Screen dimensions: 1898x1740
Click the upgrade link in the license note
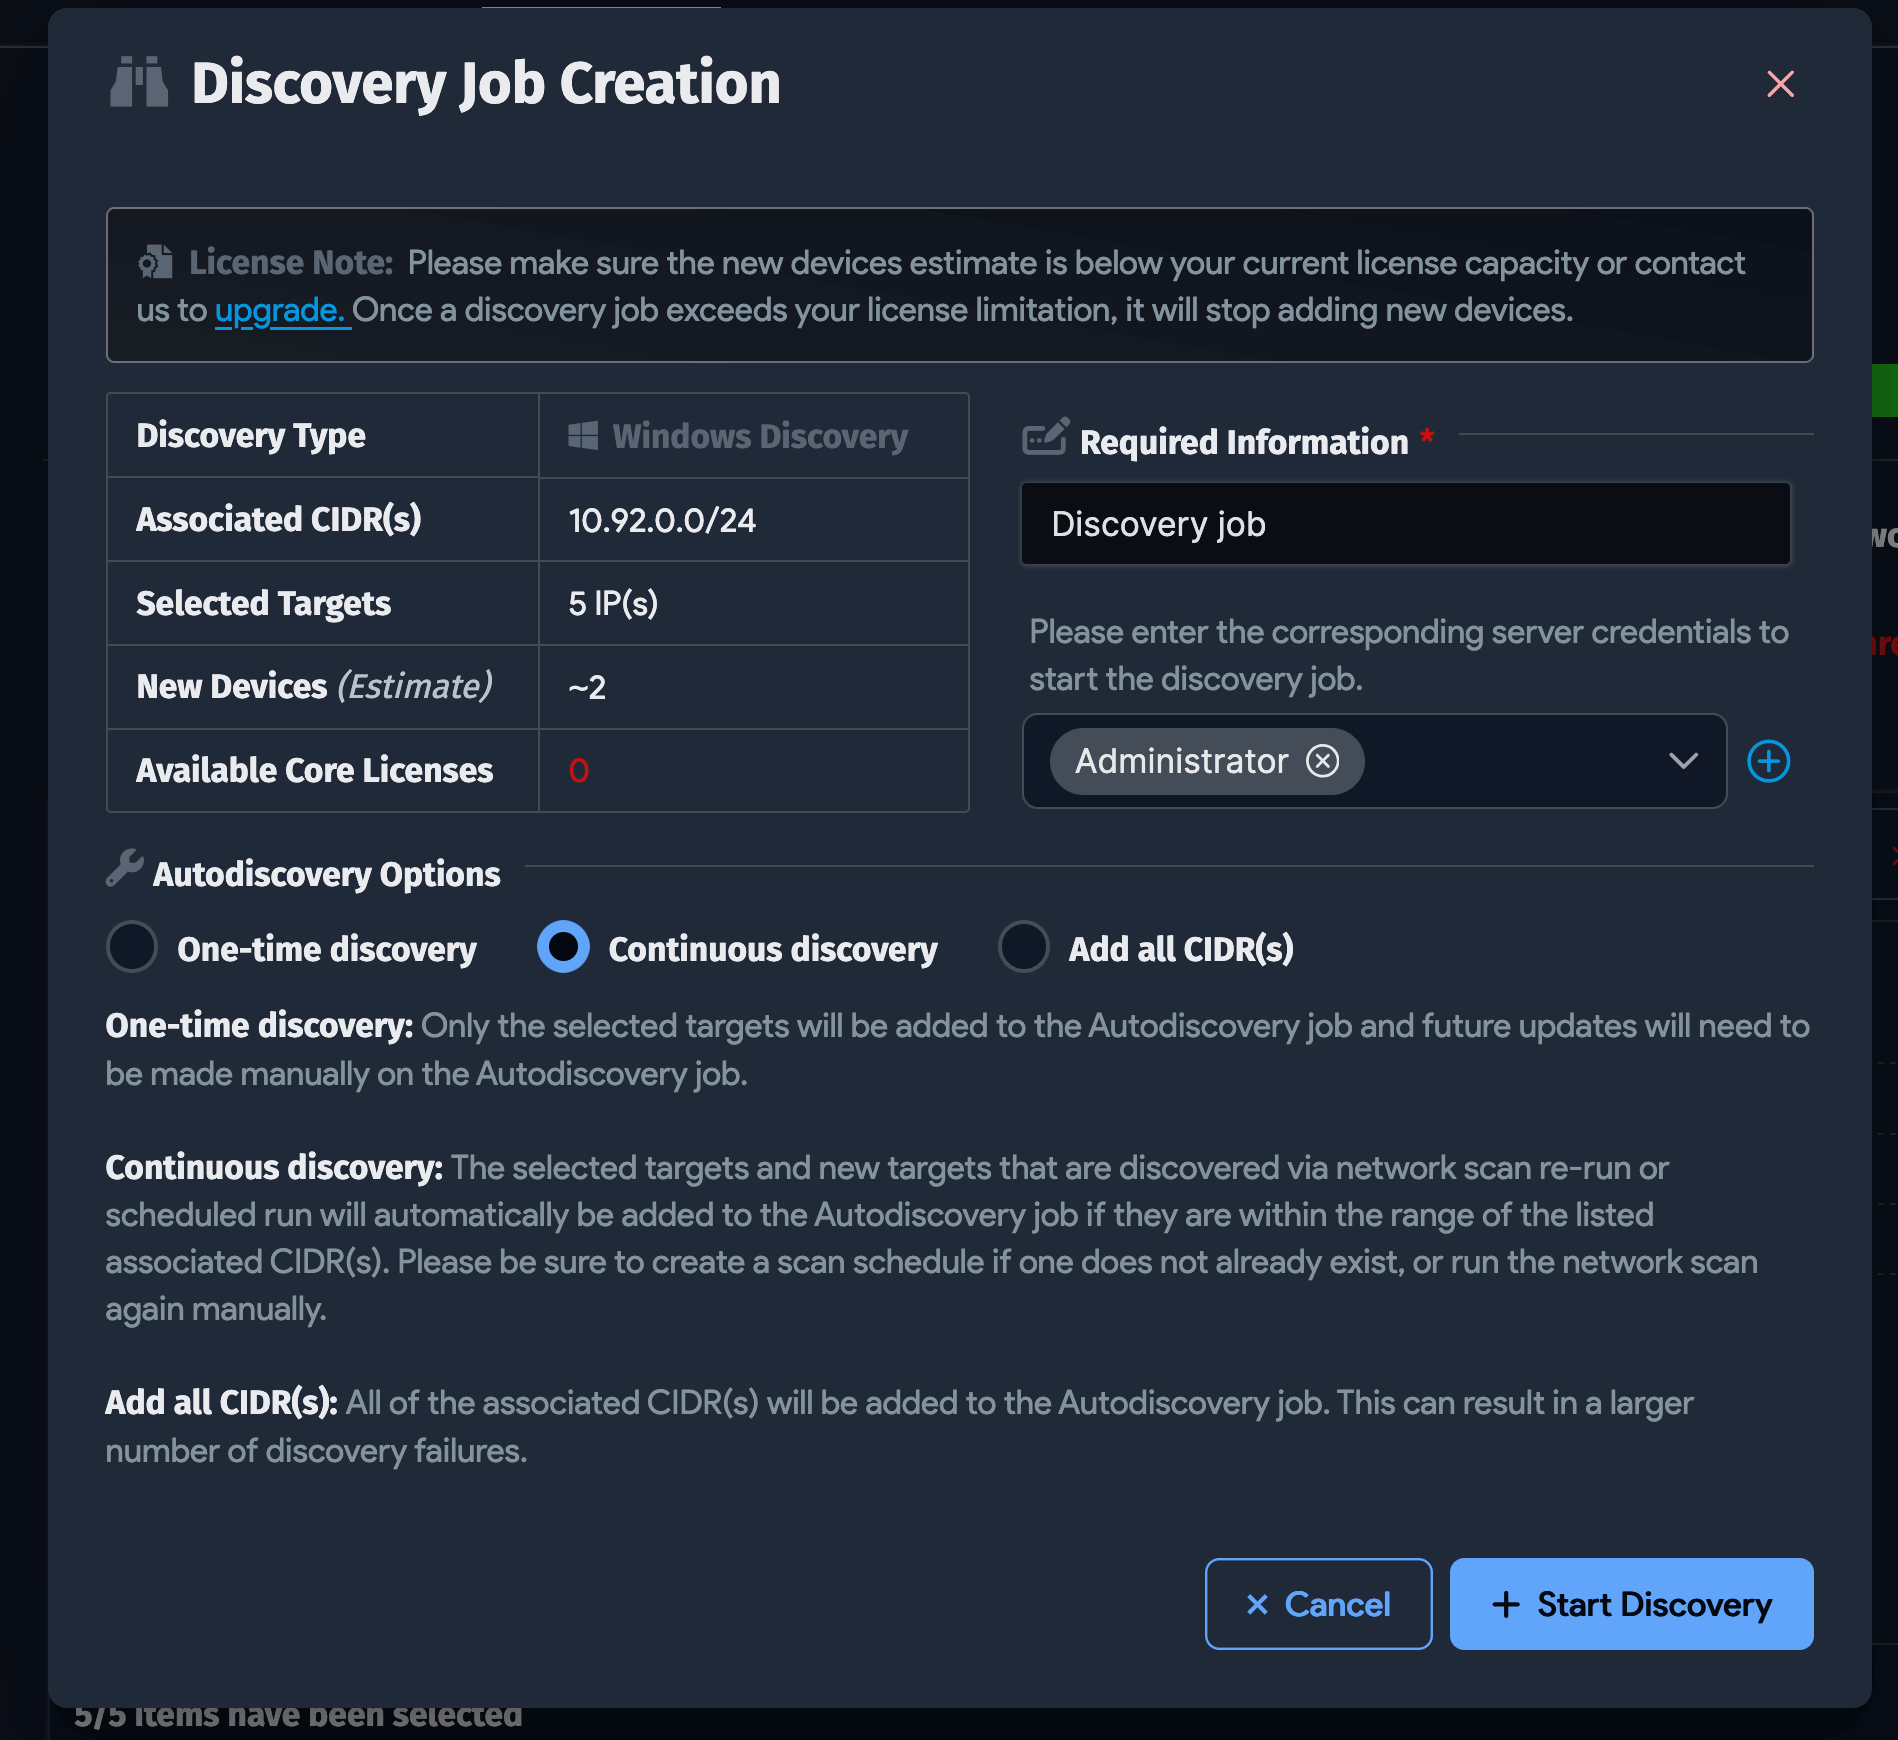coord(281,310)
